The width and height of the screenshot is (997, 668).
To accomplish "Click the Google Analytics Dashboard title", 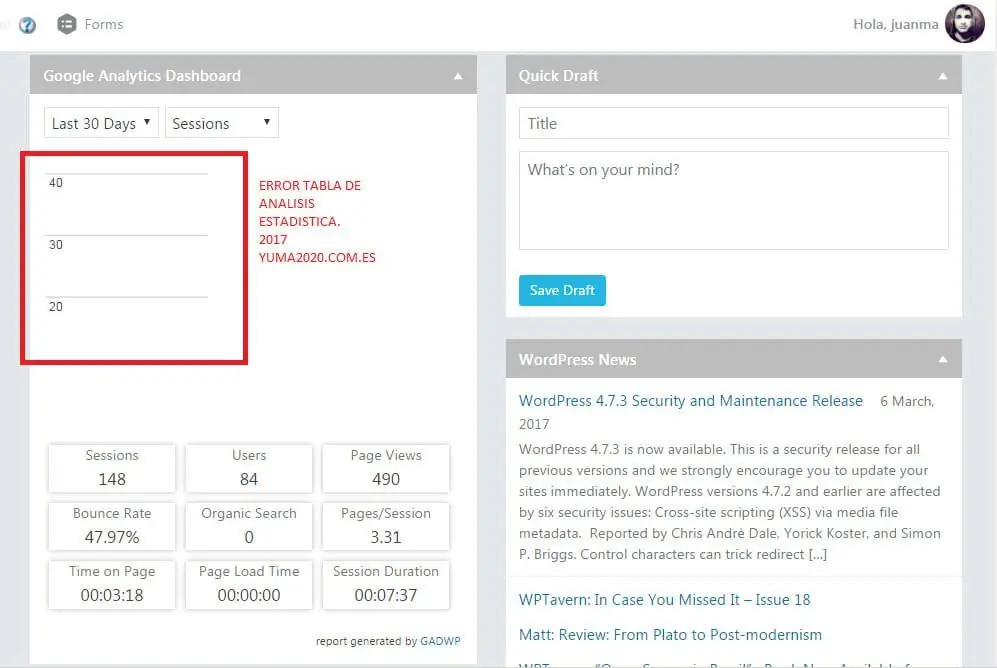I will click(142, 76).
